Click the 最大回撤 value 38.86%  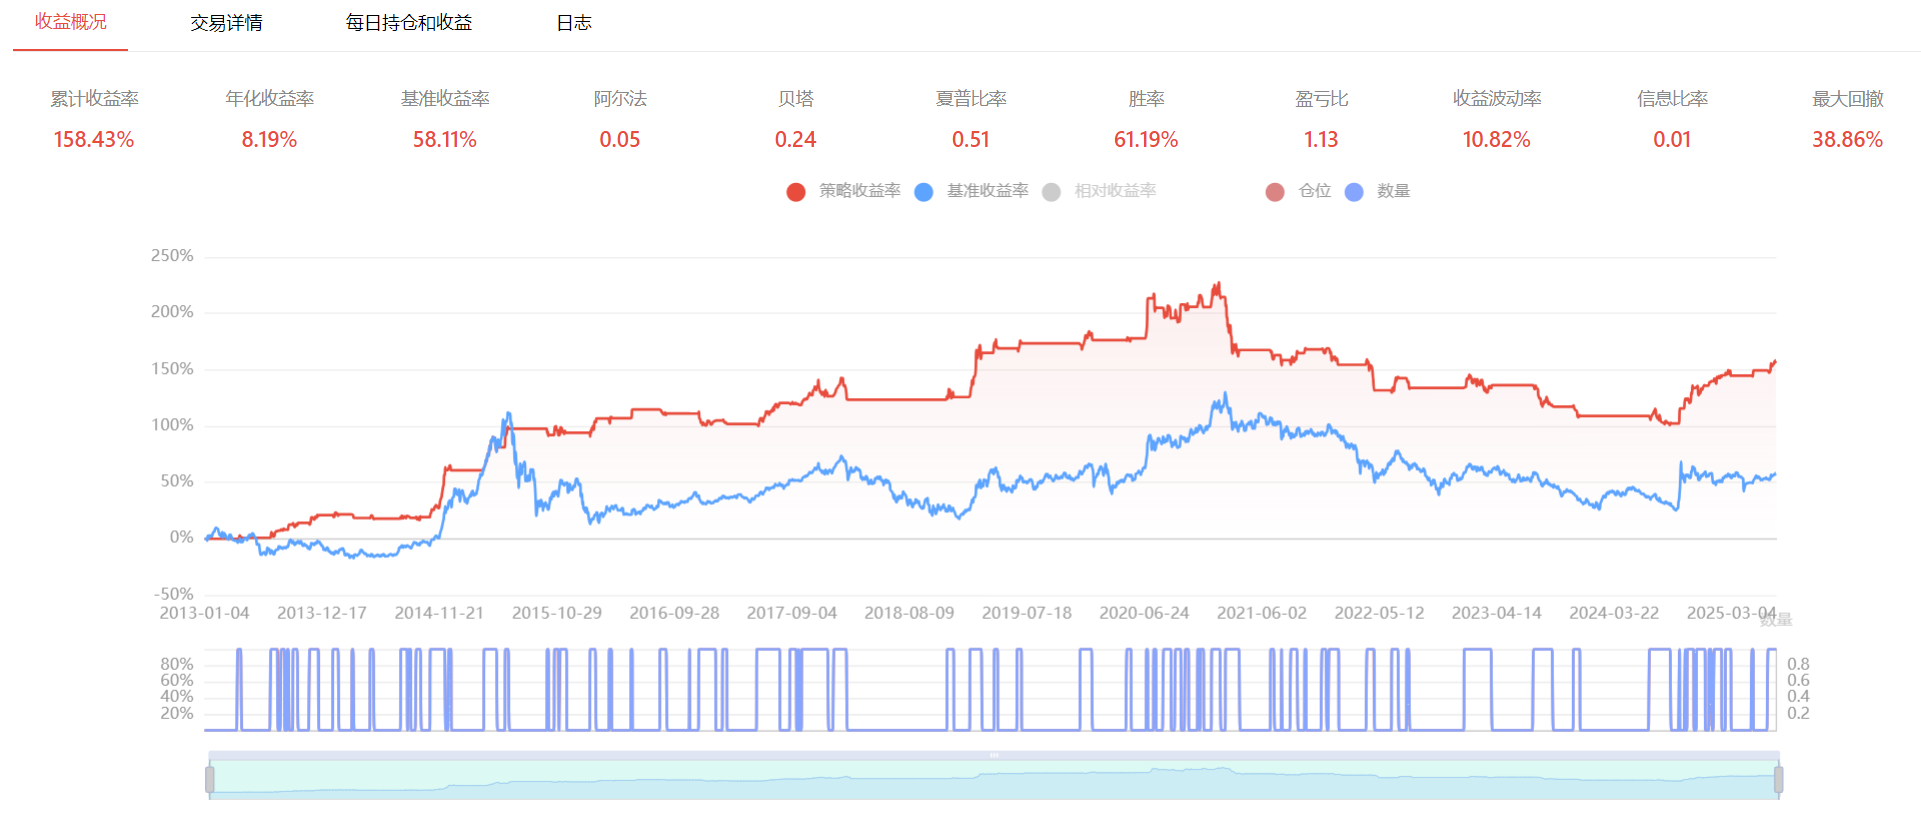pos(1847,140)
